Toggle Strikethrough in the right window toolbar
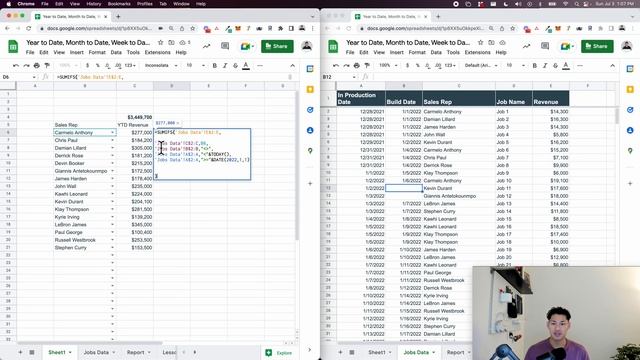640x360 pixels. pyautogui.click(x=556, y=65)
